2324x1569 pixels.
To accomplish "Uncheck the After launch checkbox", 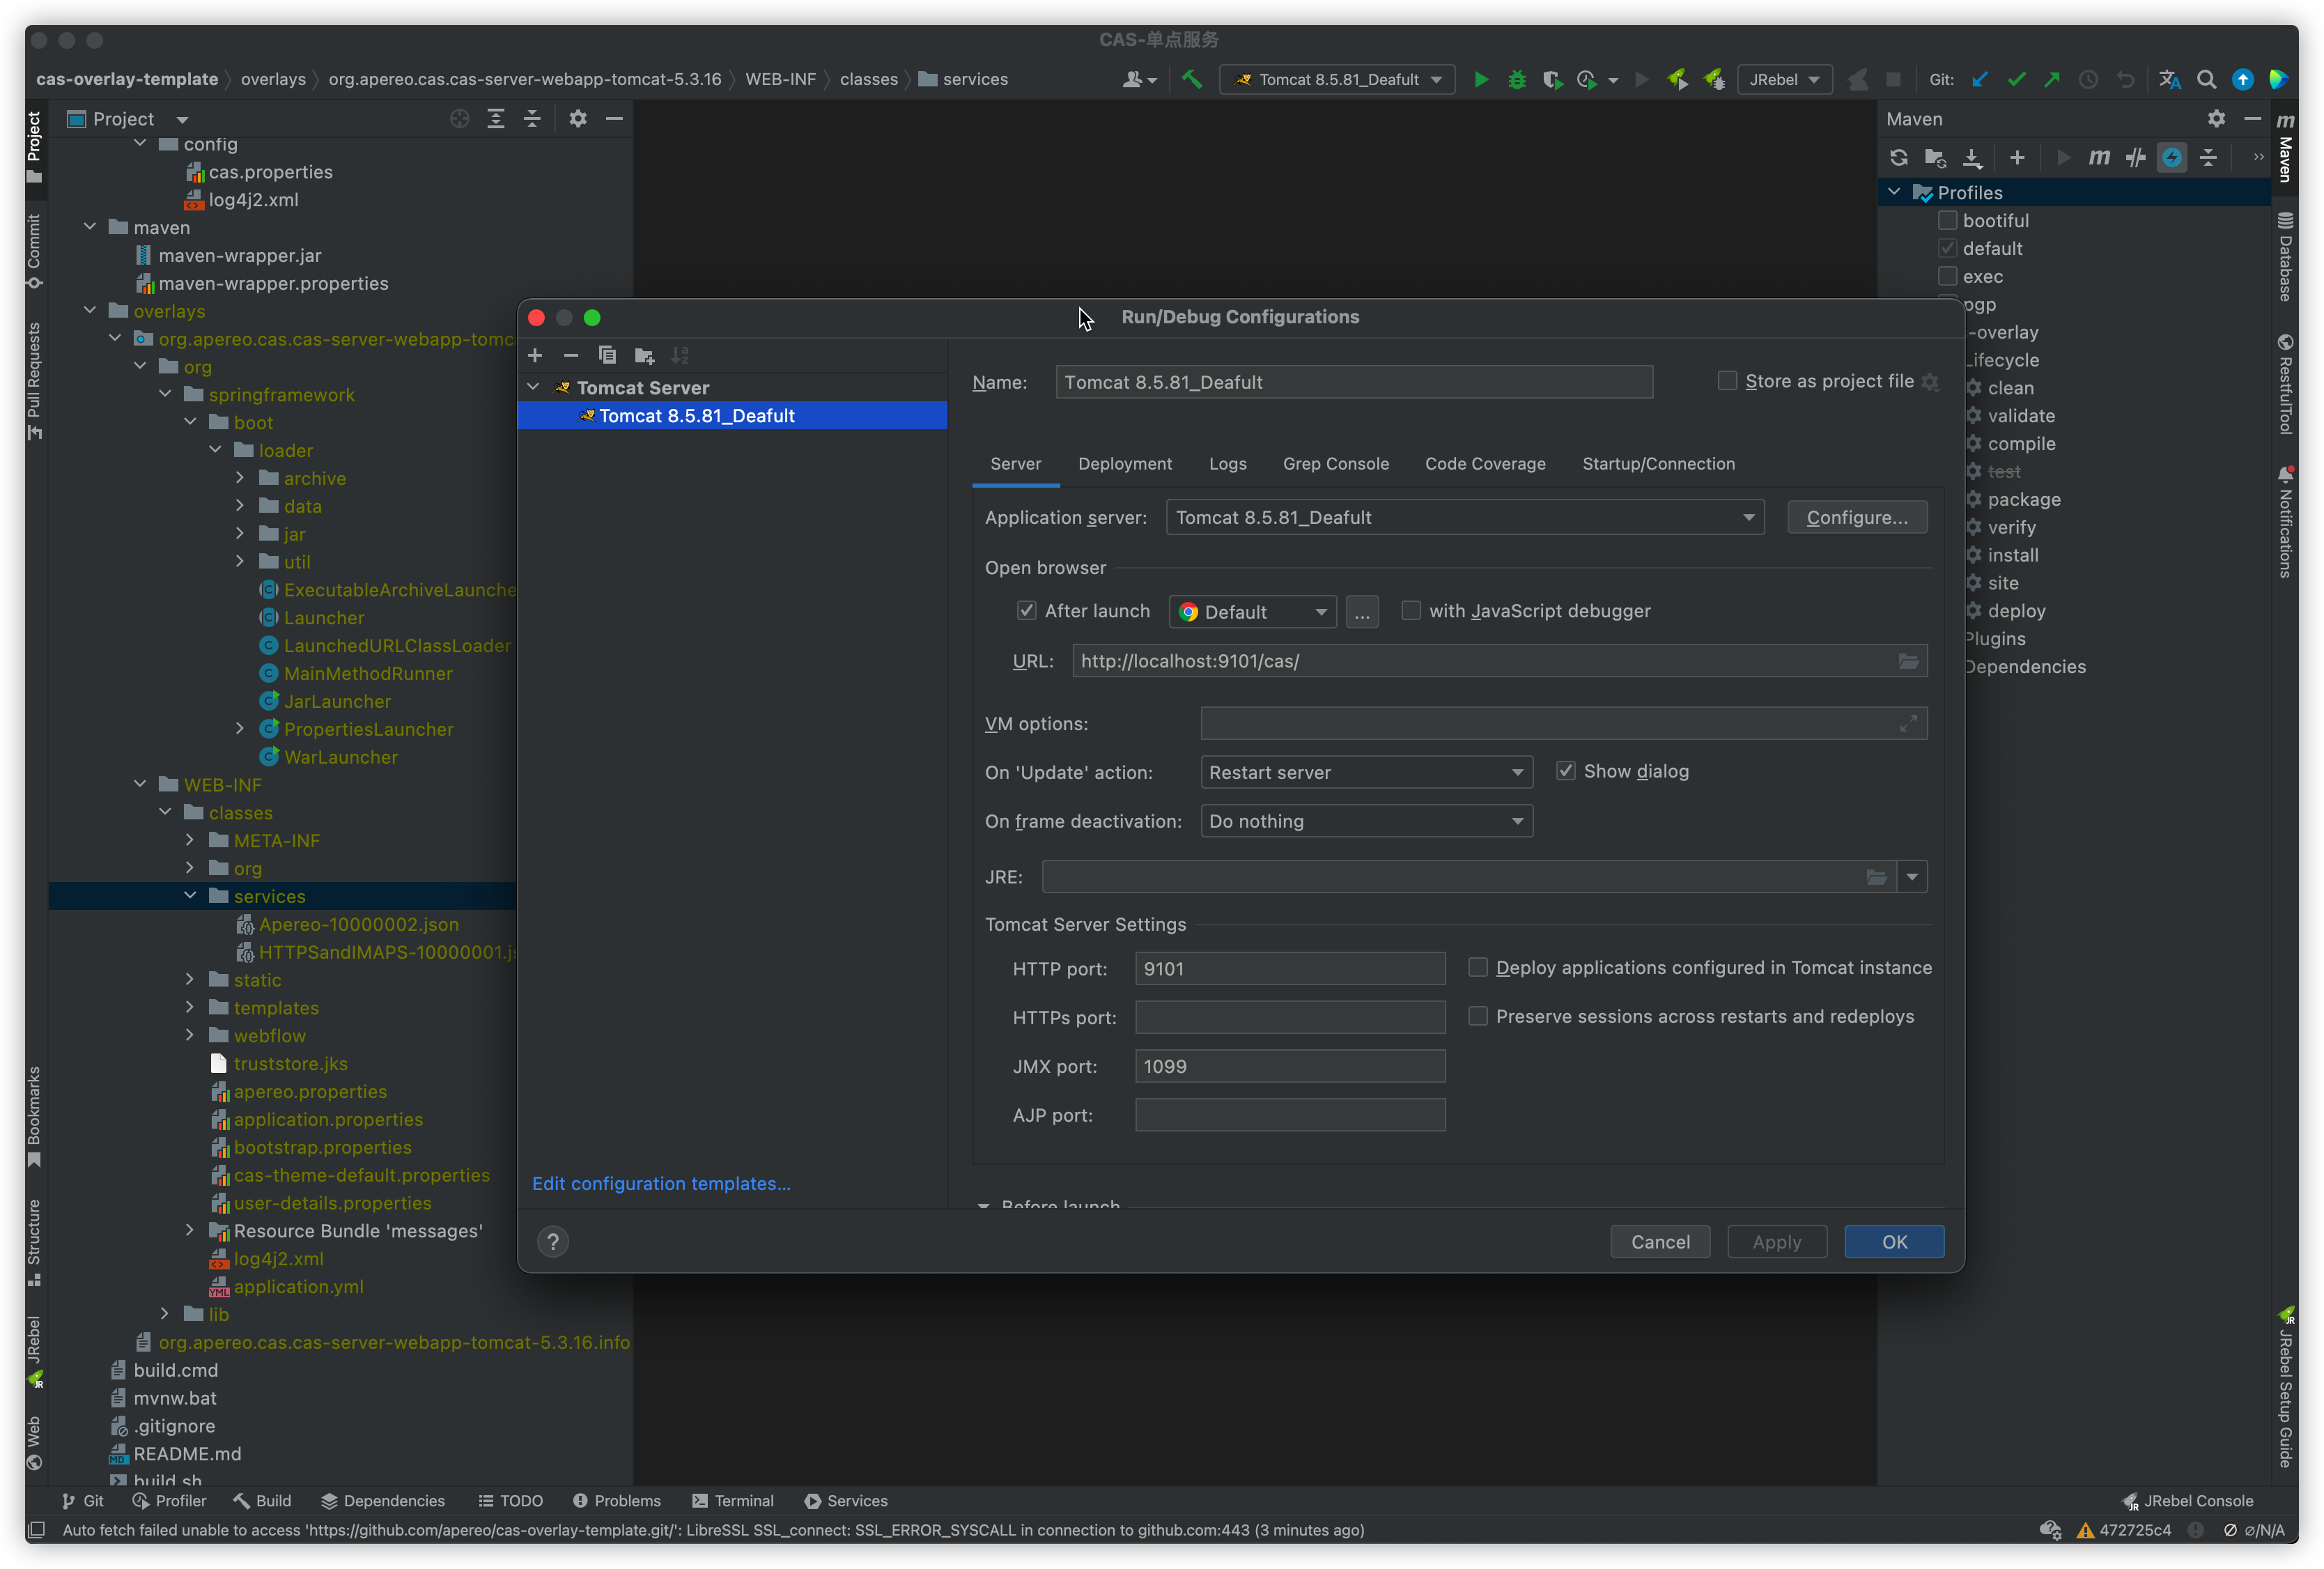I will coord(1026,610).
